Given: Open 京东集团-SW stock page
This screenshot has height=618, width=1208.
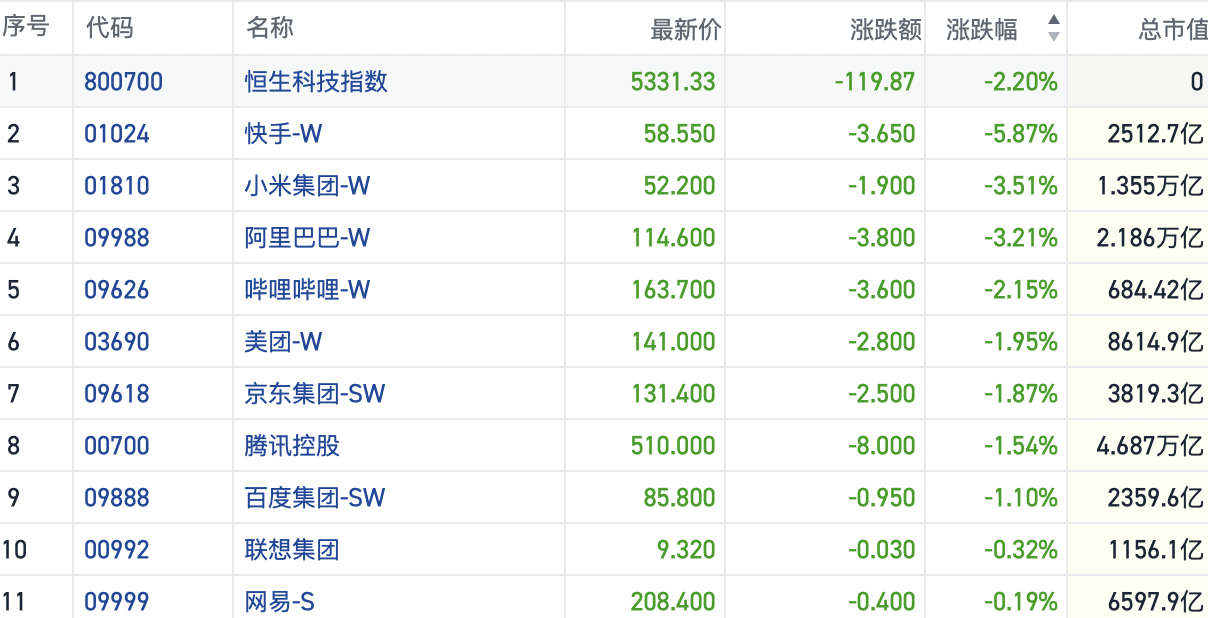Looking at the screenshot, I should click(315, 393).
